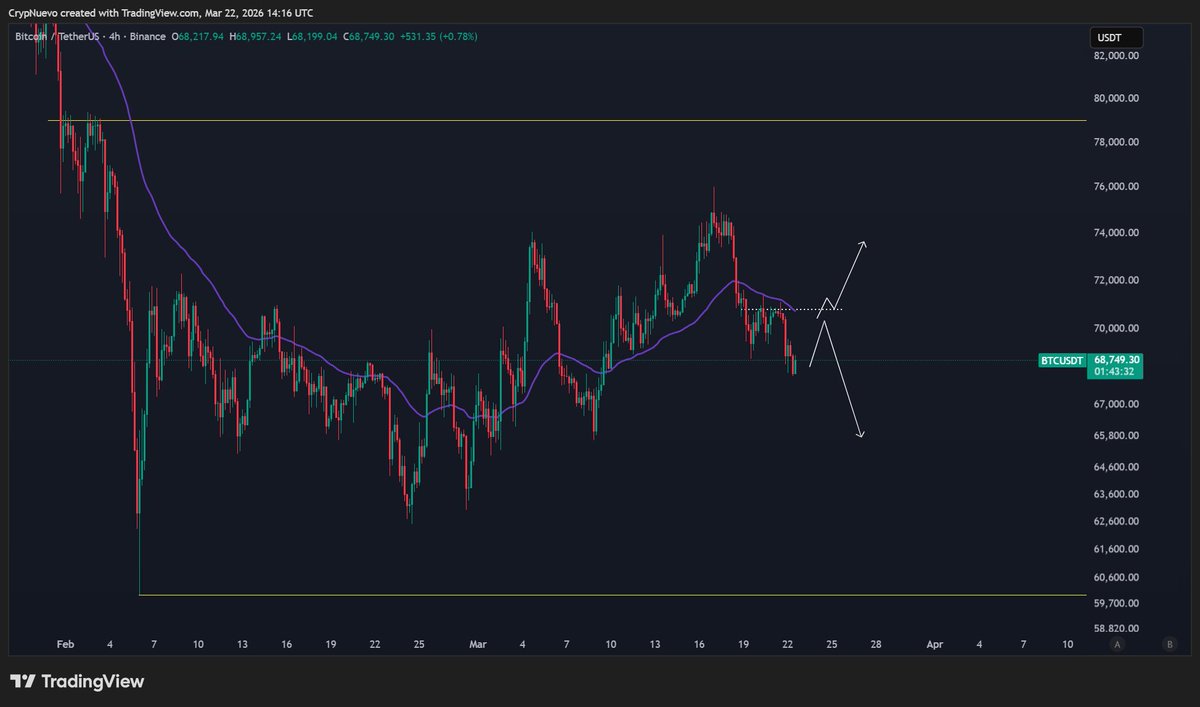This screenshot has width=1200, height=707.
Task: Click the 58,820.00 price axis label
Action: [x=1117, y=628]
